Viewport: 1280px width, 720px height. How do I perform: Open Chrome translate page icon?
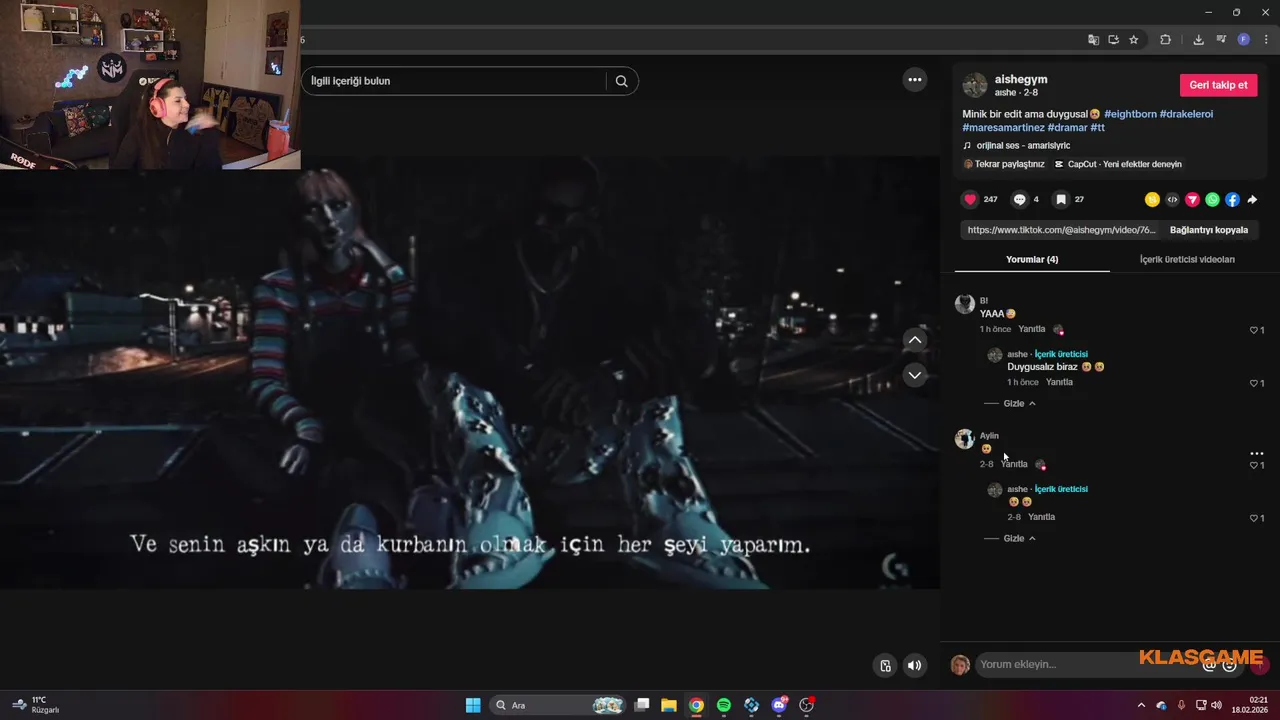tap(1093, 40)
